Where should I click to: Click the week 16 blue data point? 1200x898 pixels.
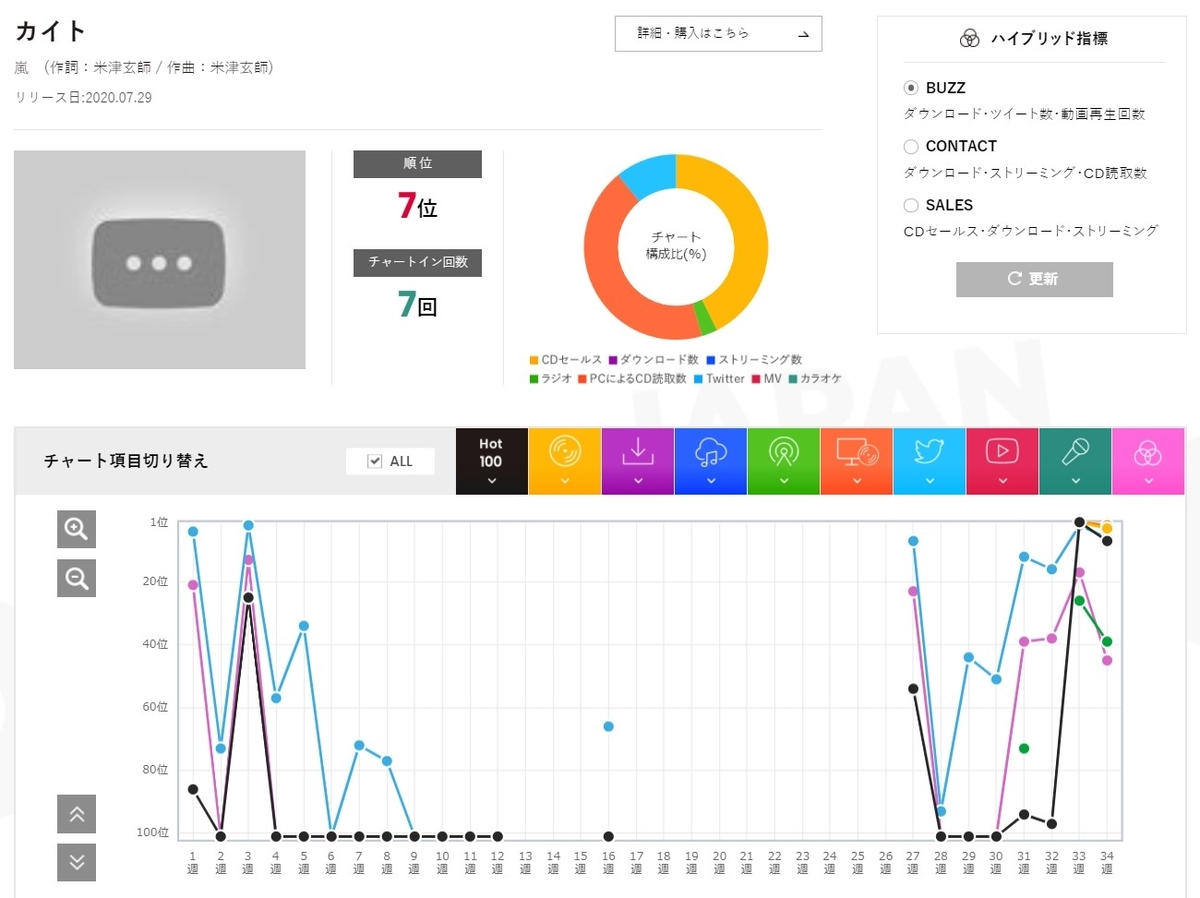[608, 726]
